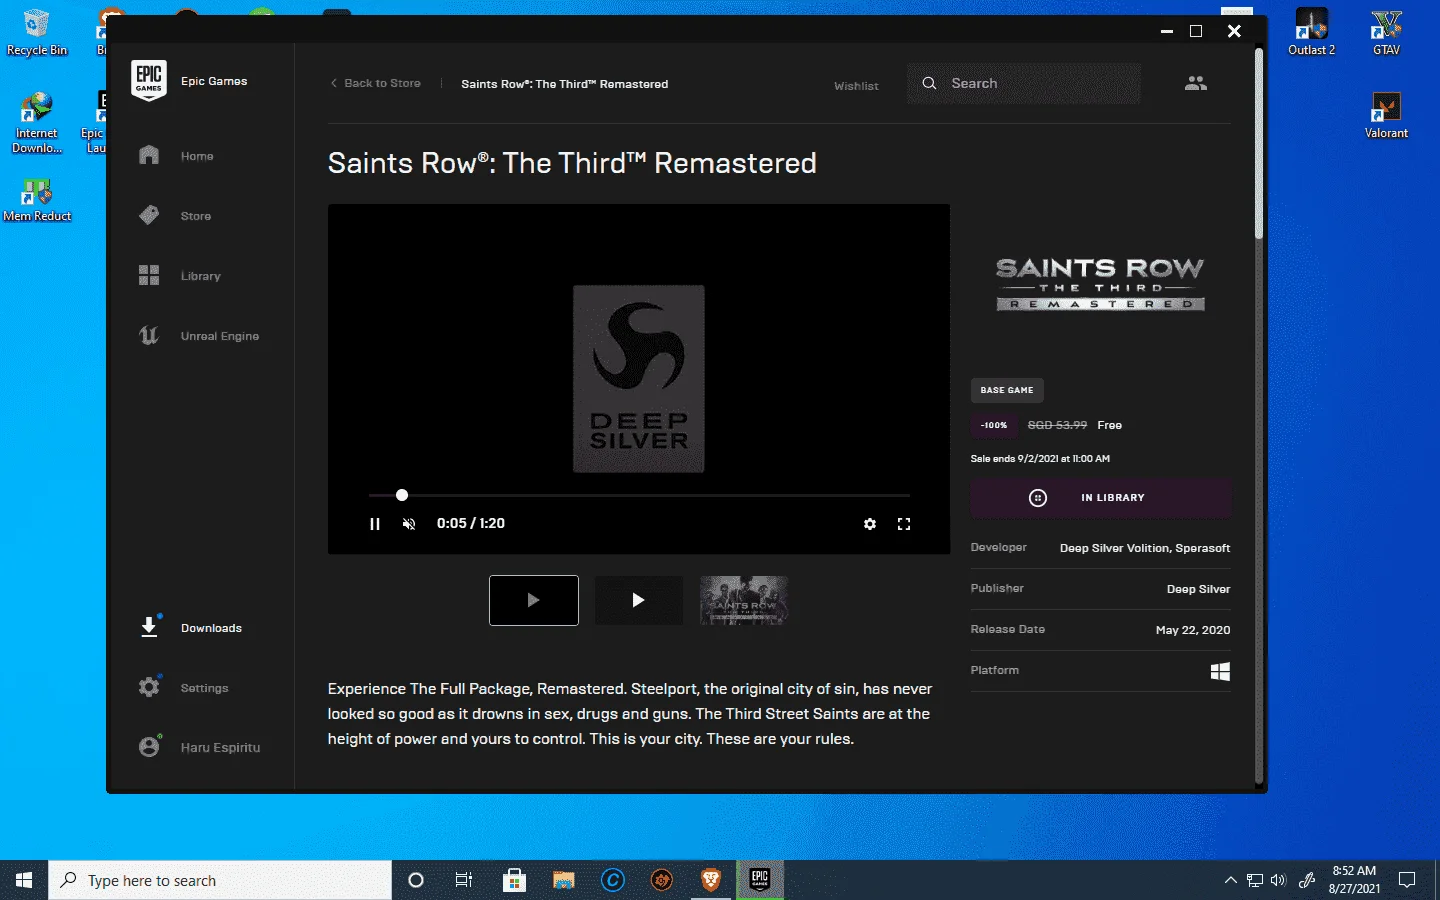Click the Windows platform icon

pos(1220,671)
